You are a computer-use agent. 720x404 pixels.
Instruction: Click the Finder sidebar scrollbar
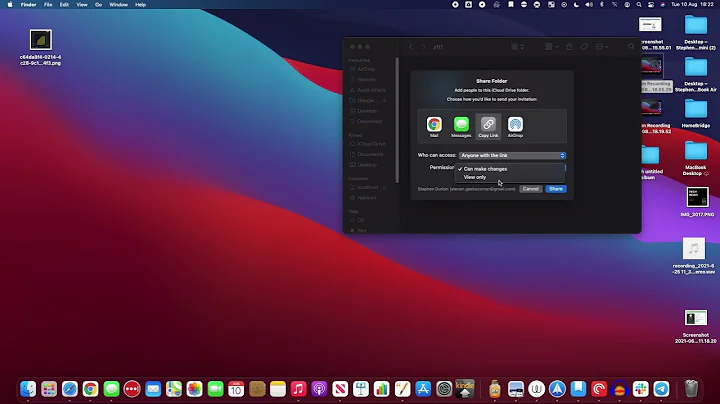[397, 120]
